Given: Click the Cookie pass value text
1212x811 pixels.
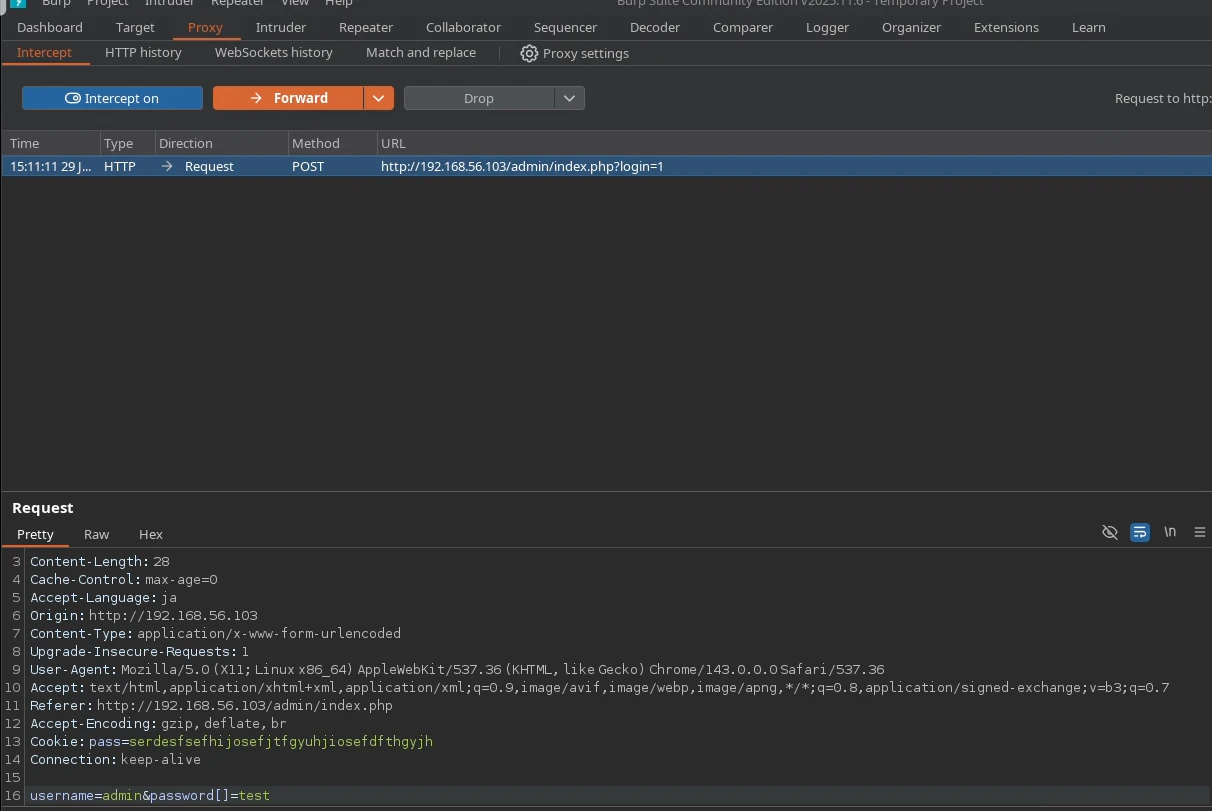Looking at the screenshot, I should 281,742.
